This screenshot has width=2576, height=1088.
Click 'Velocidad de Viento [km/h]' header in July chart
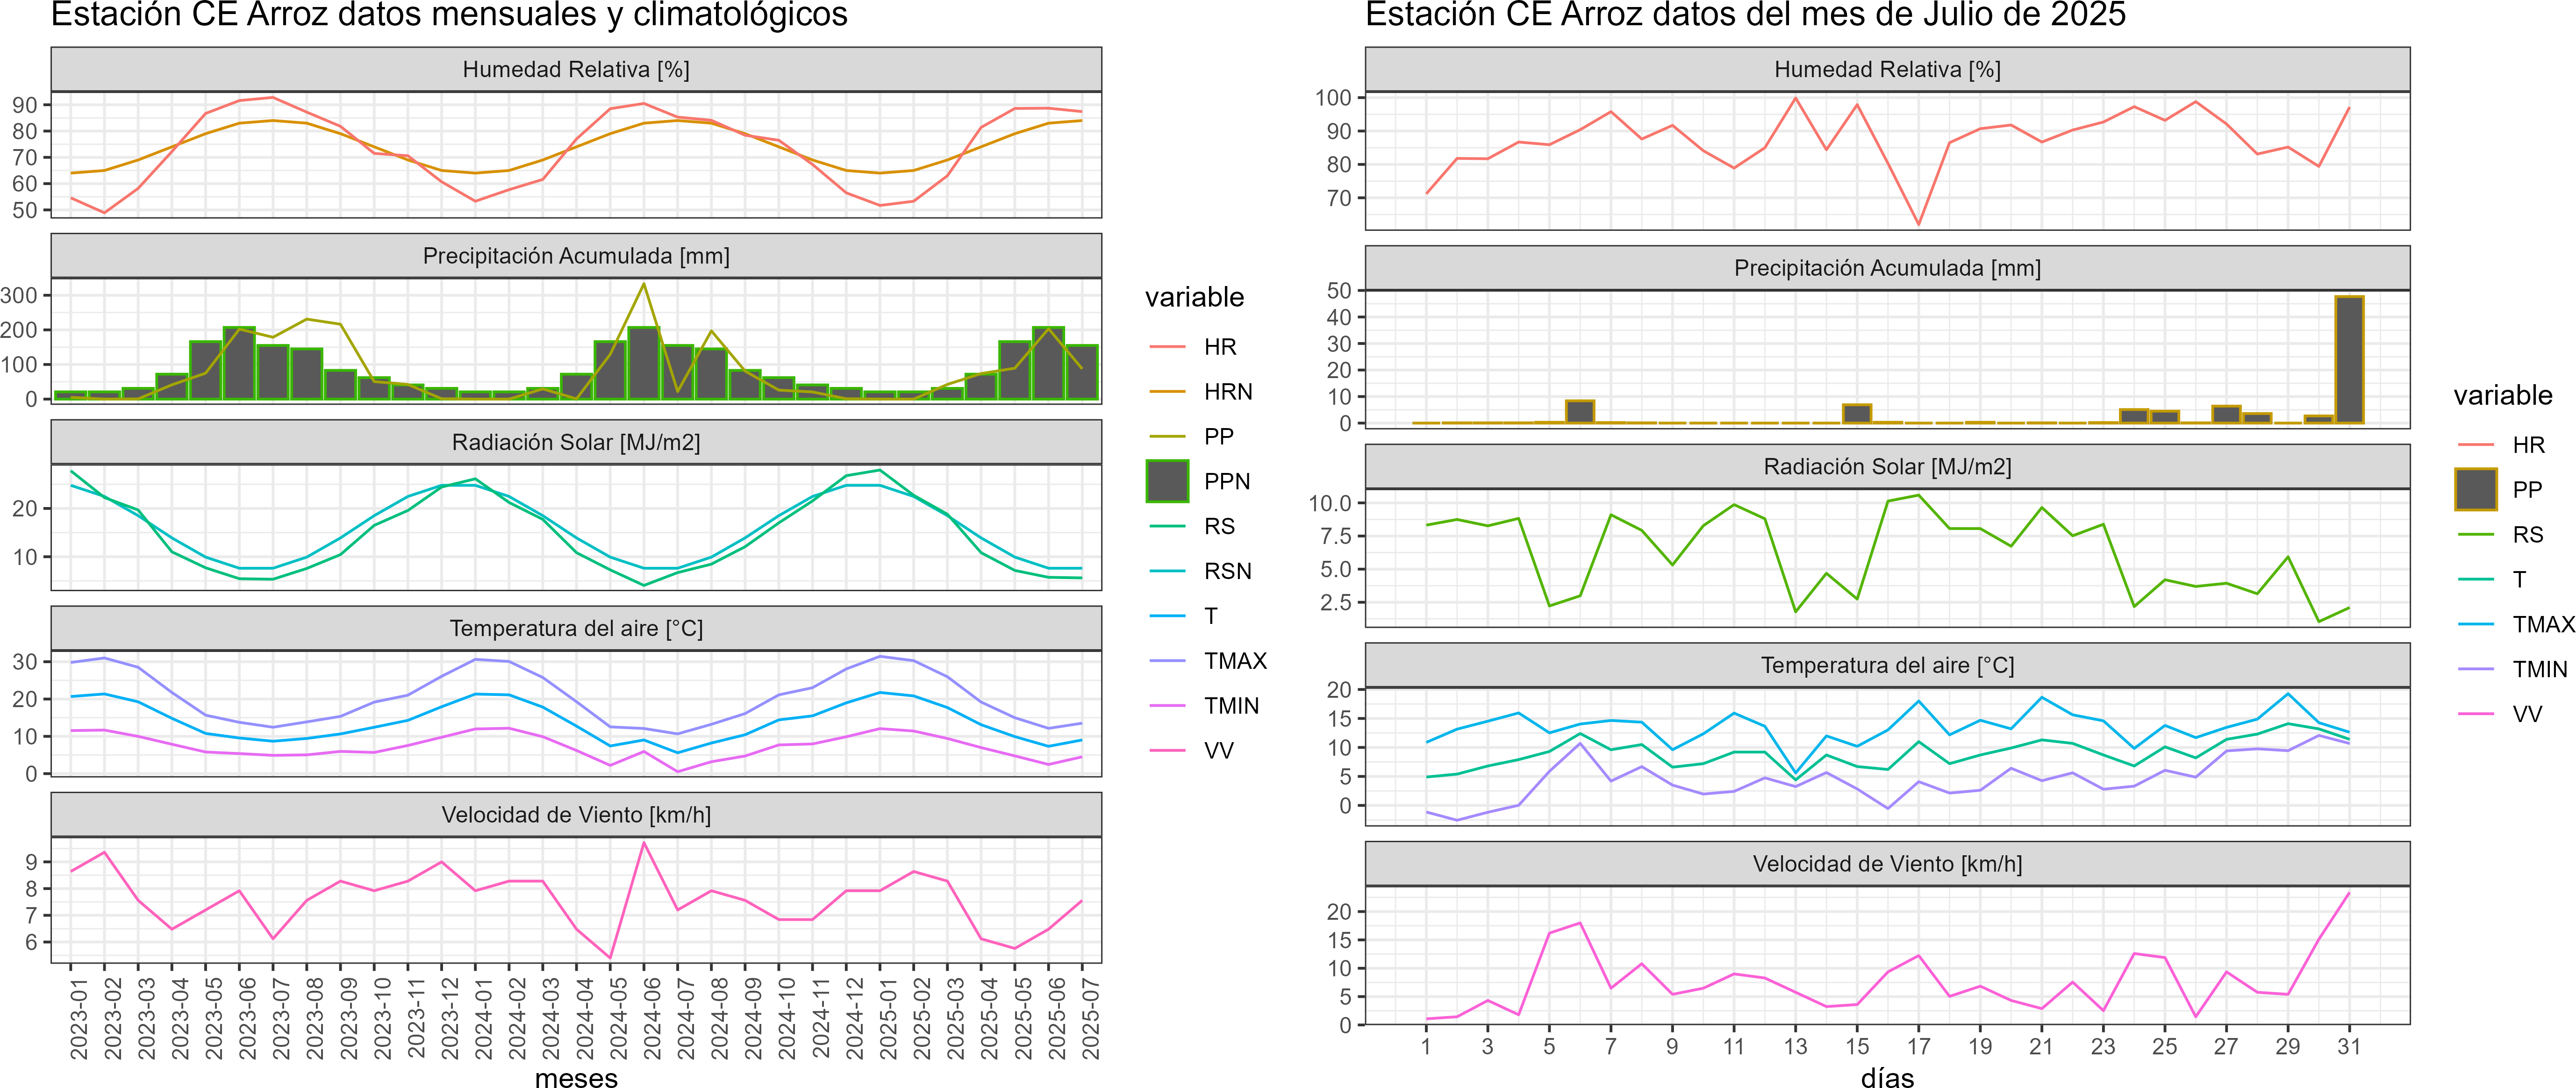point(1887,864)
